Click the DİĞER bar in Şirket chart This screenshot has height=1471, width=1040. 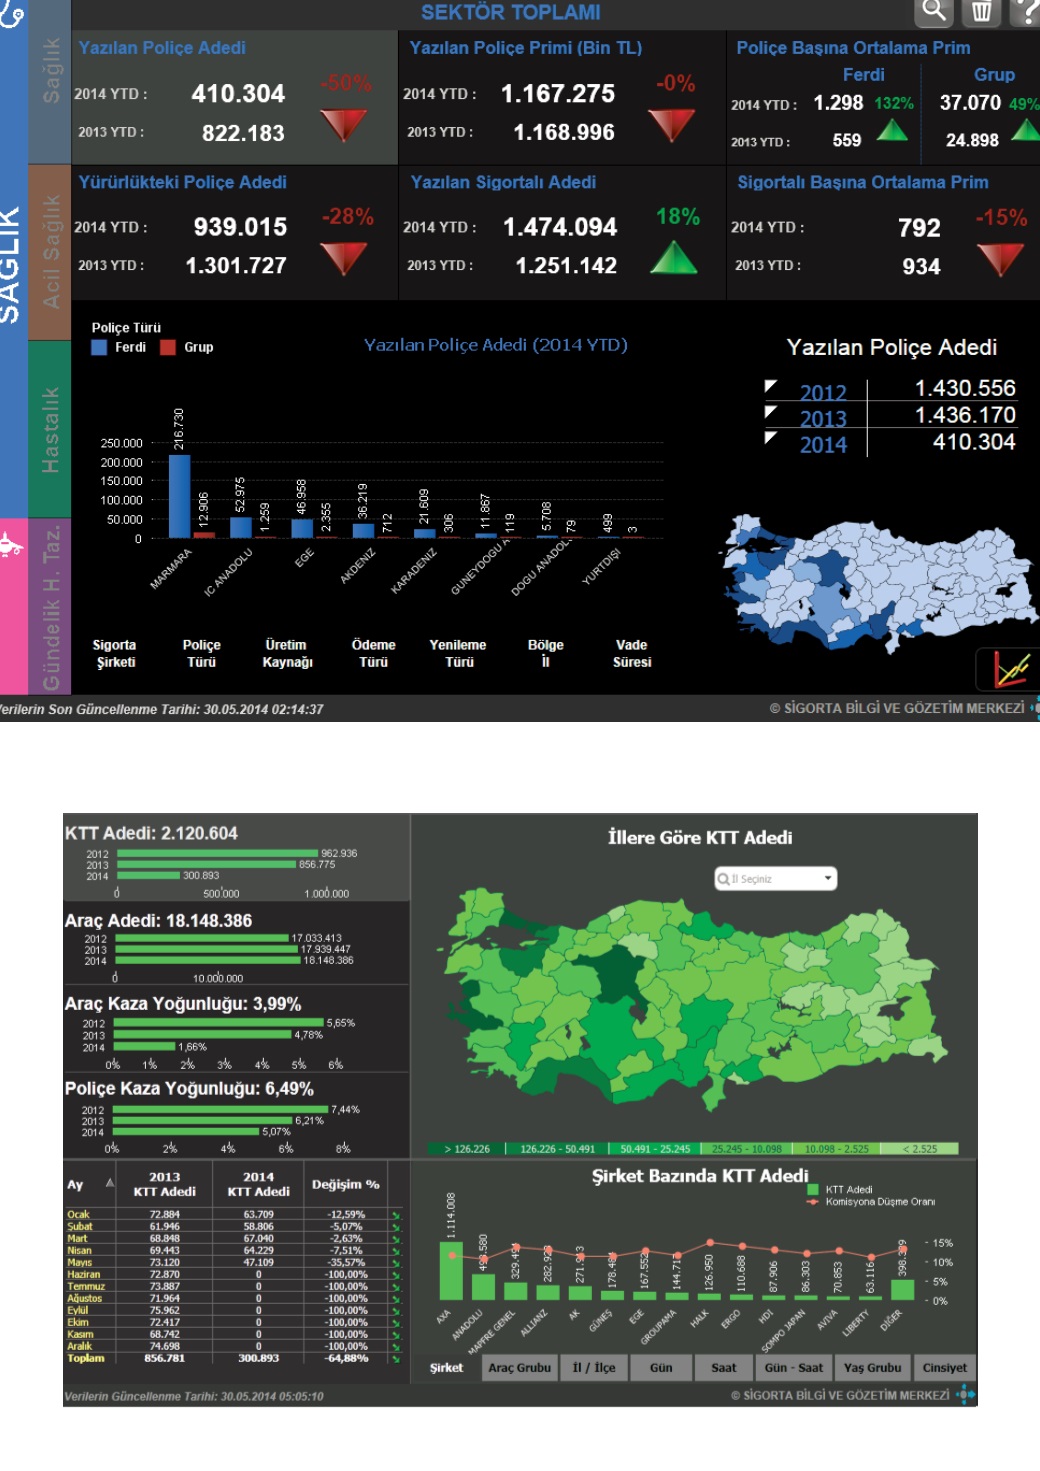pyautogui.click(x=902, y=1289)
